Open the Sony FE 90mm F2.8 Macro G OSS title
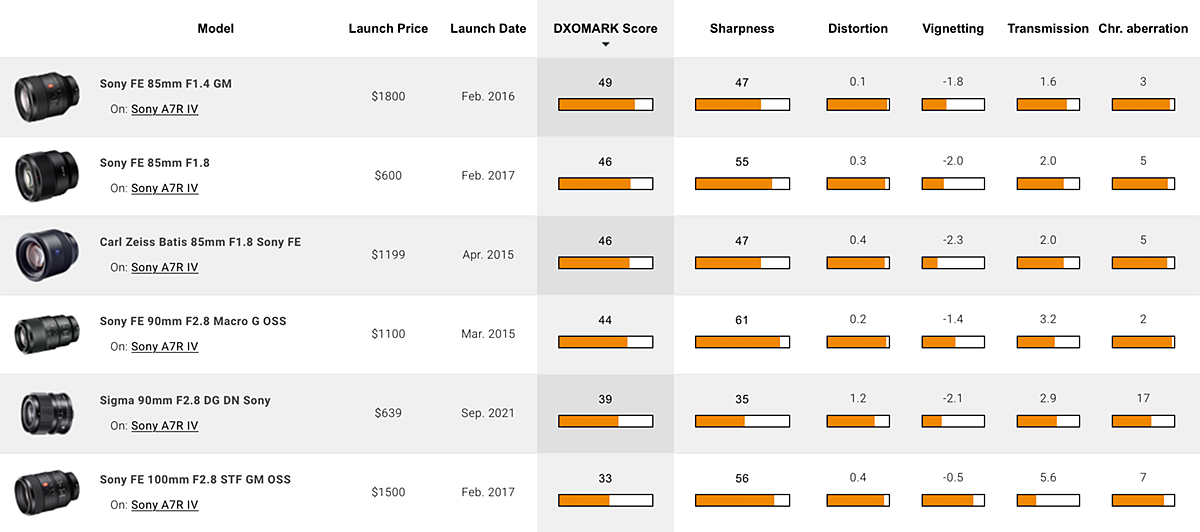This screenshot has width=1200, height=532. point(193,321)
